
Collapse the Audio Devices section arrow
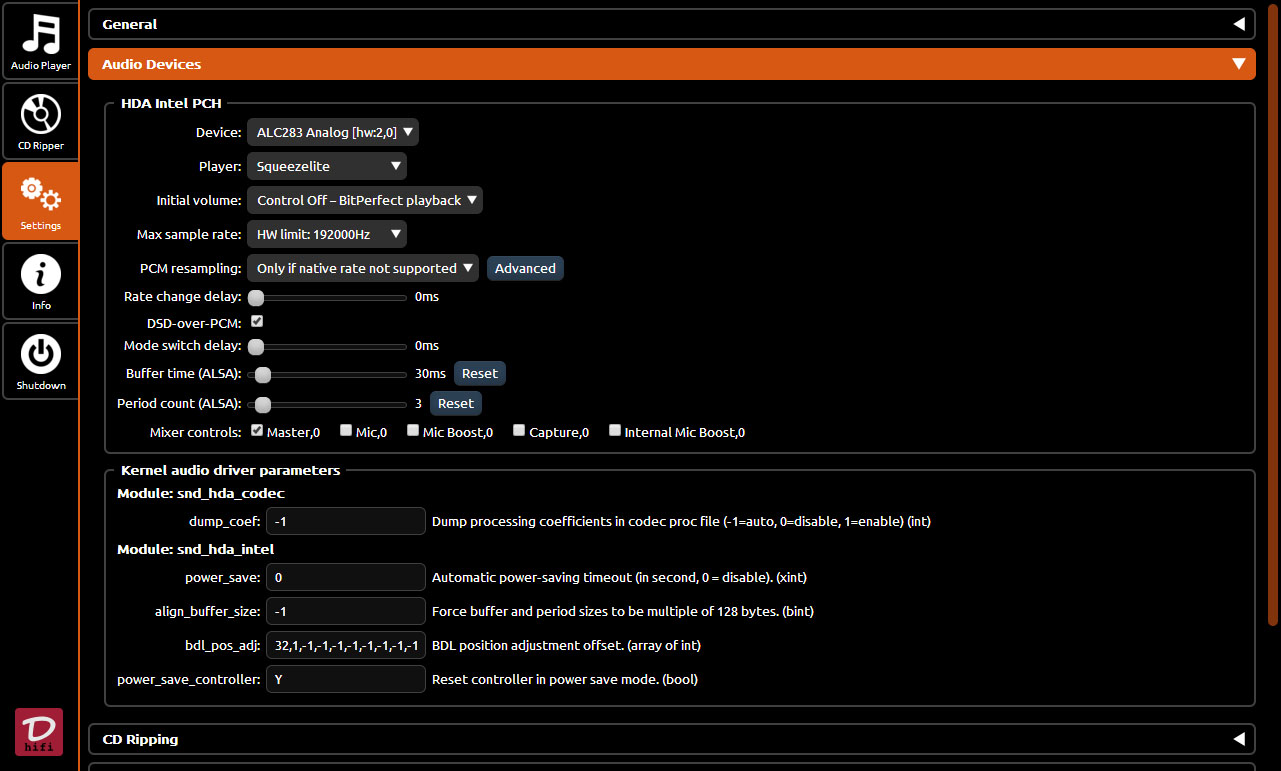pyautogui.click(x=1238, y=64)
